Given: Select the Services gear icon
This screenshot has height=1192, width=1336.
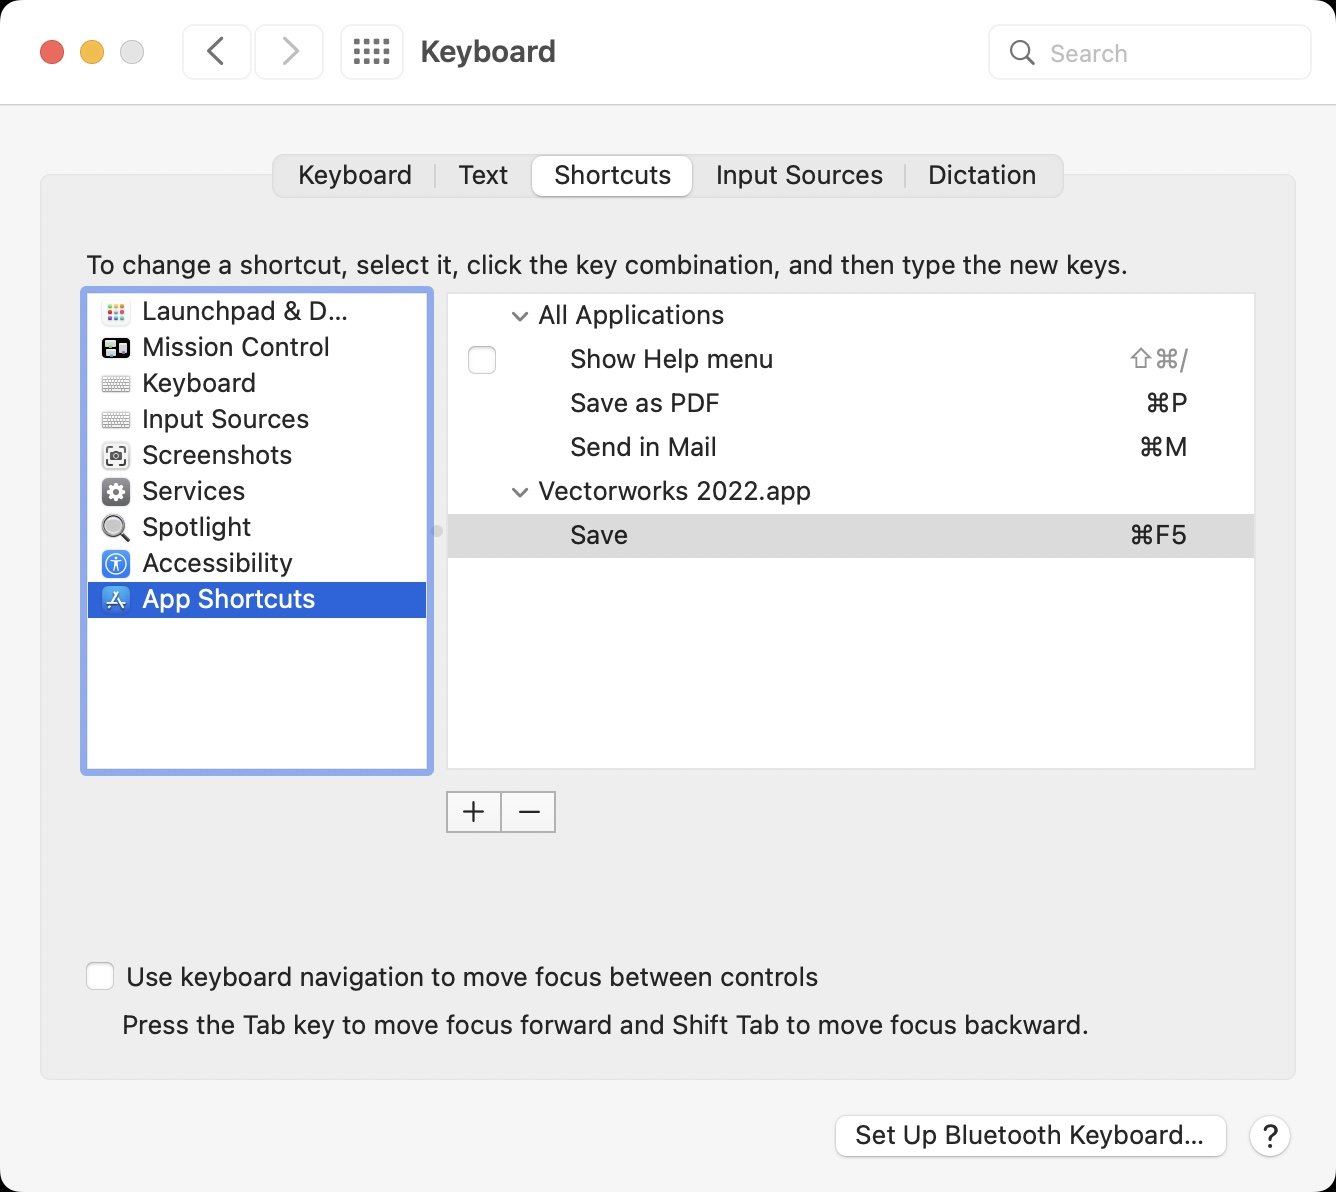Looking at the screenshot, I should 116,492.
